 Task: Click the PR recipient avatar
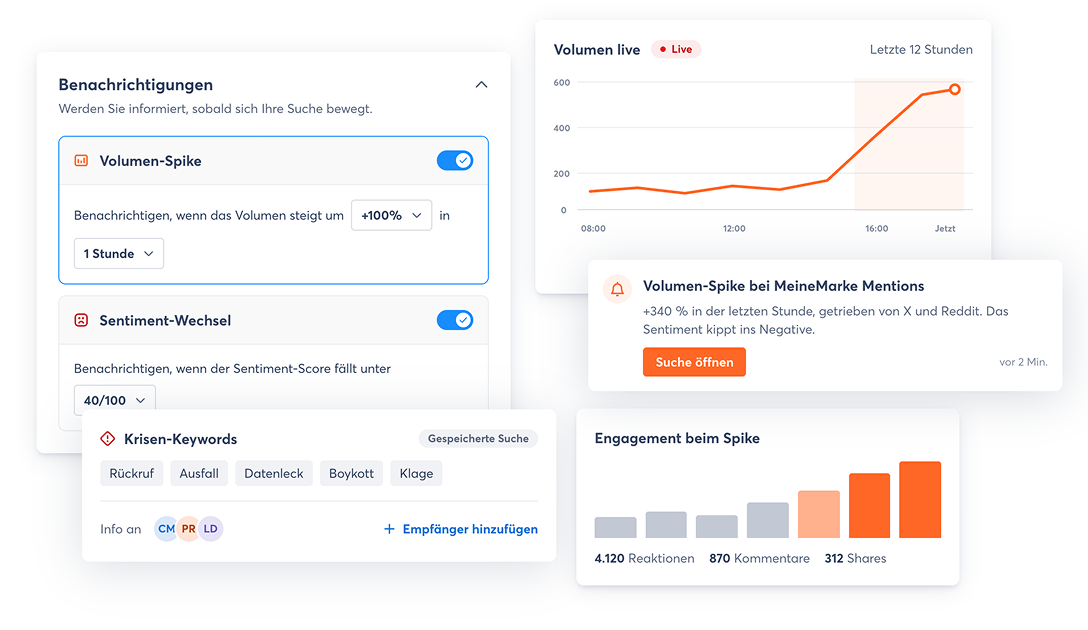(188, 529)
